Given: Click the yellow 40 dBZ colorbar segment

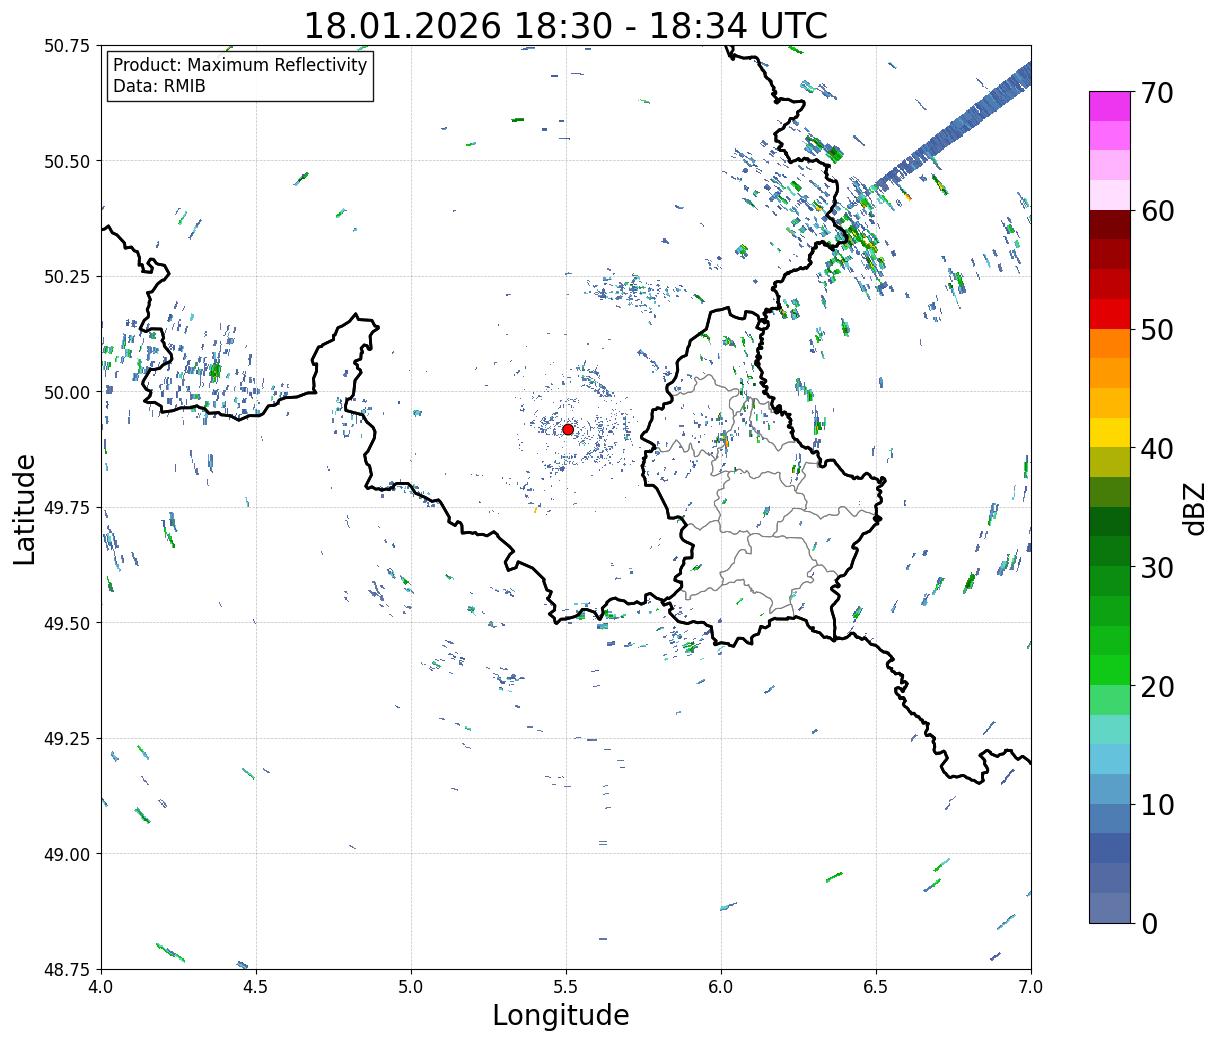Looking at the screenshot, I should click(1110, 433).
